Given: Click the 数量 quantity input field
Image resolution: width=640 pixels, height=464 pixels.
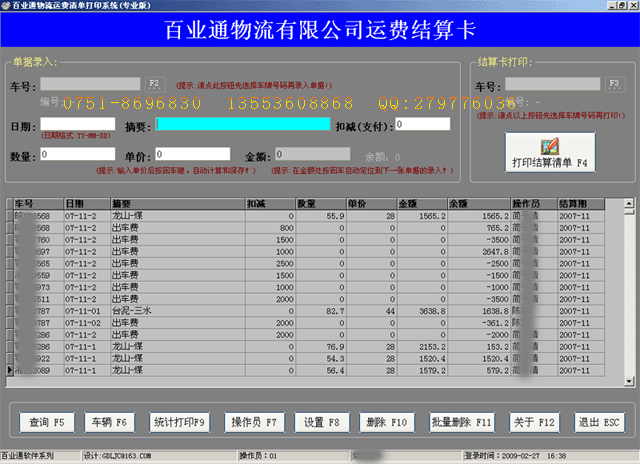Looking at the screenshot, I should click(x=77, y=155).
